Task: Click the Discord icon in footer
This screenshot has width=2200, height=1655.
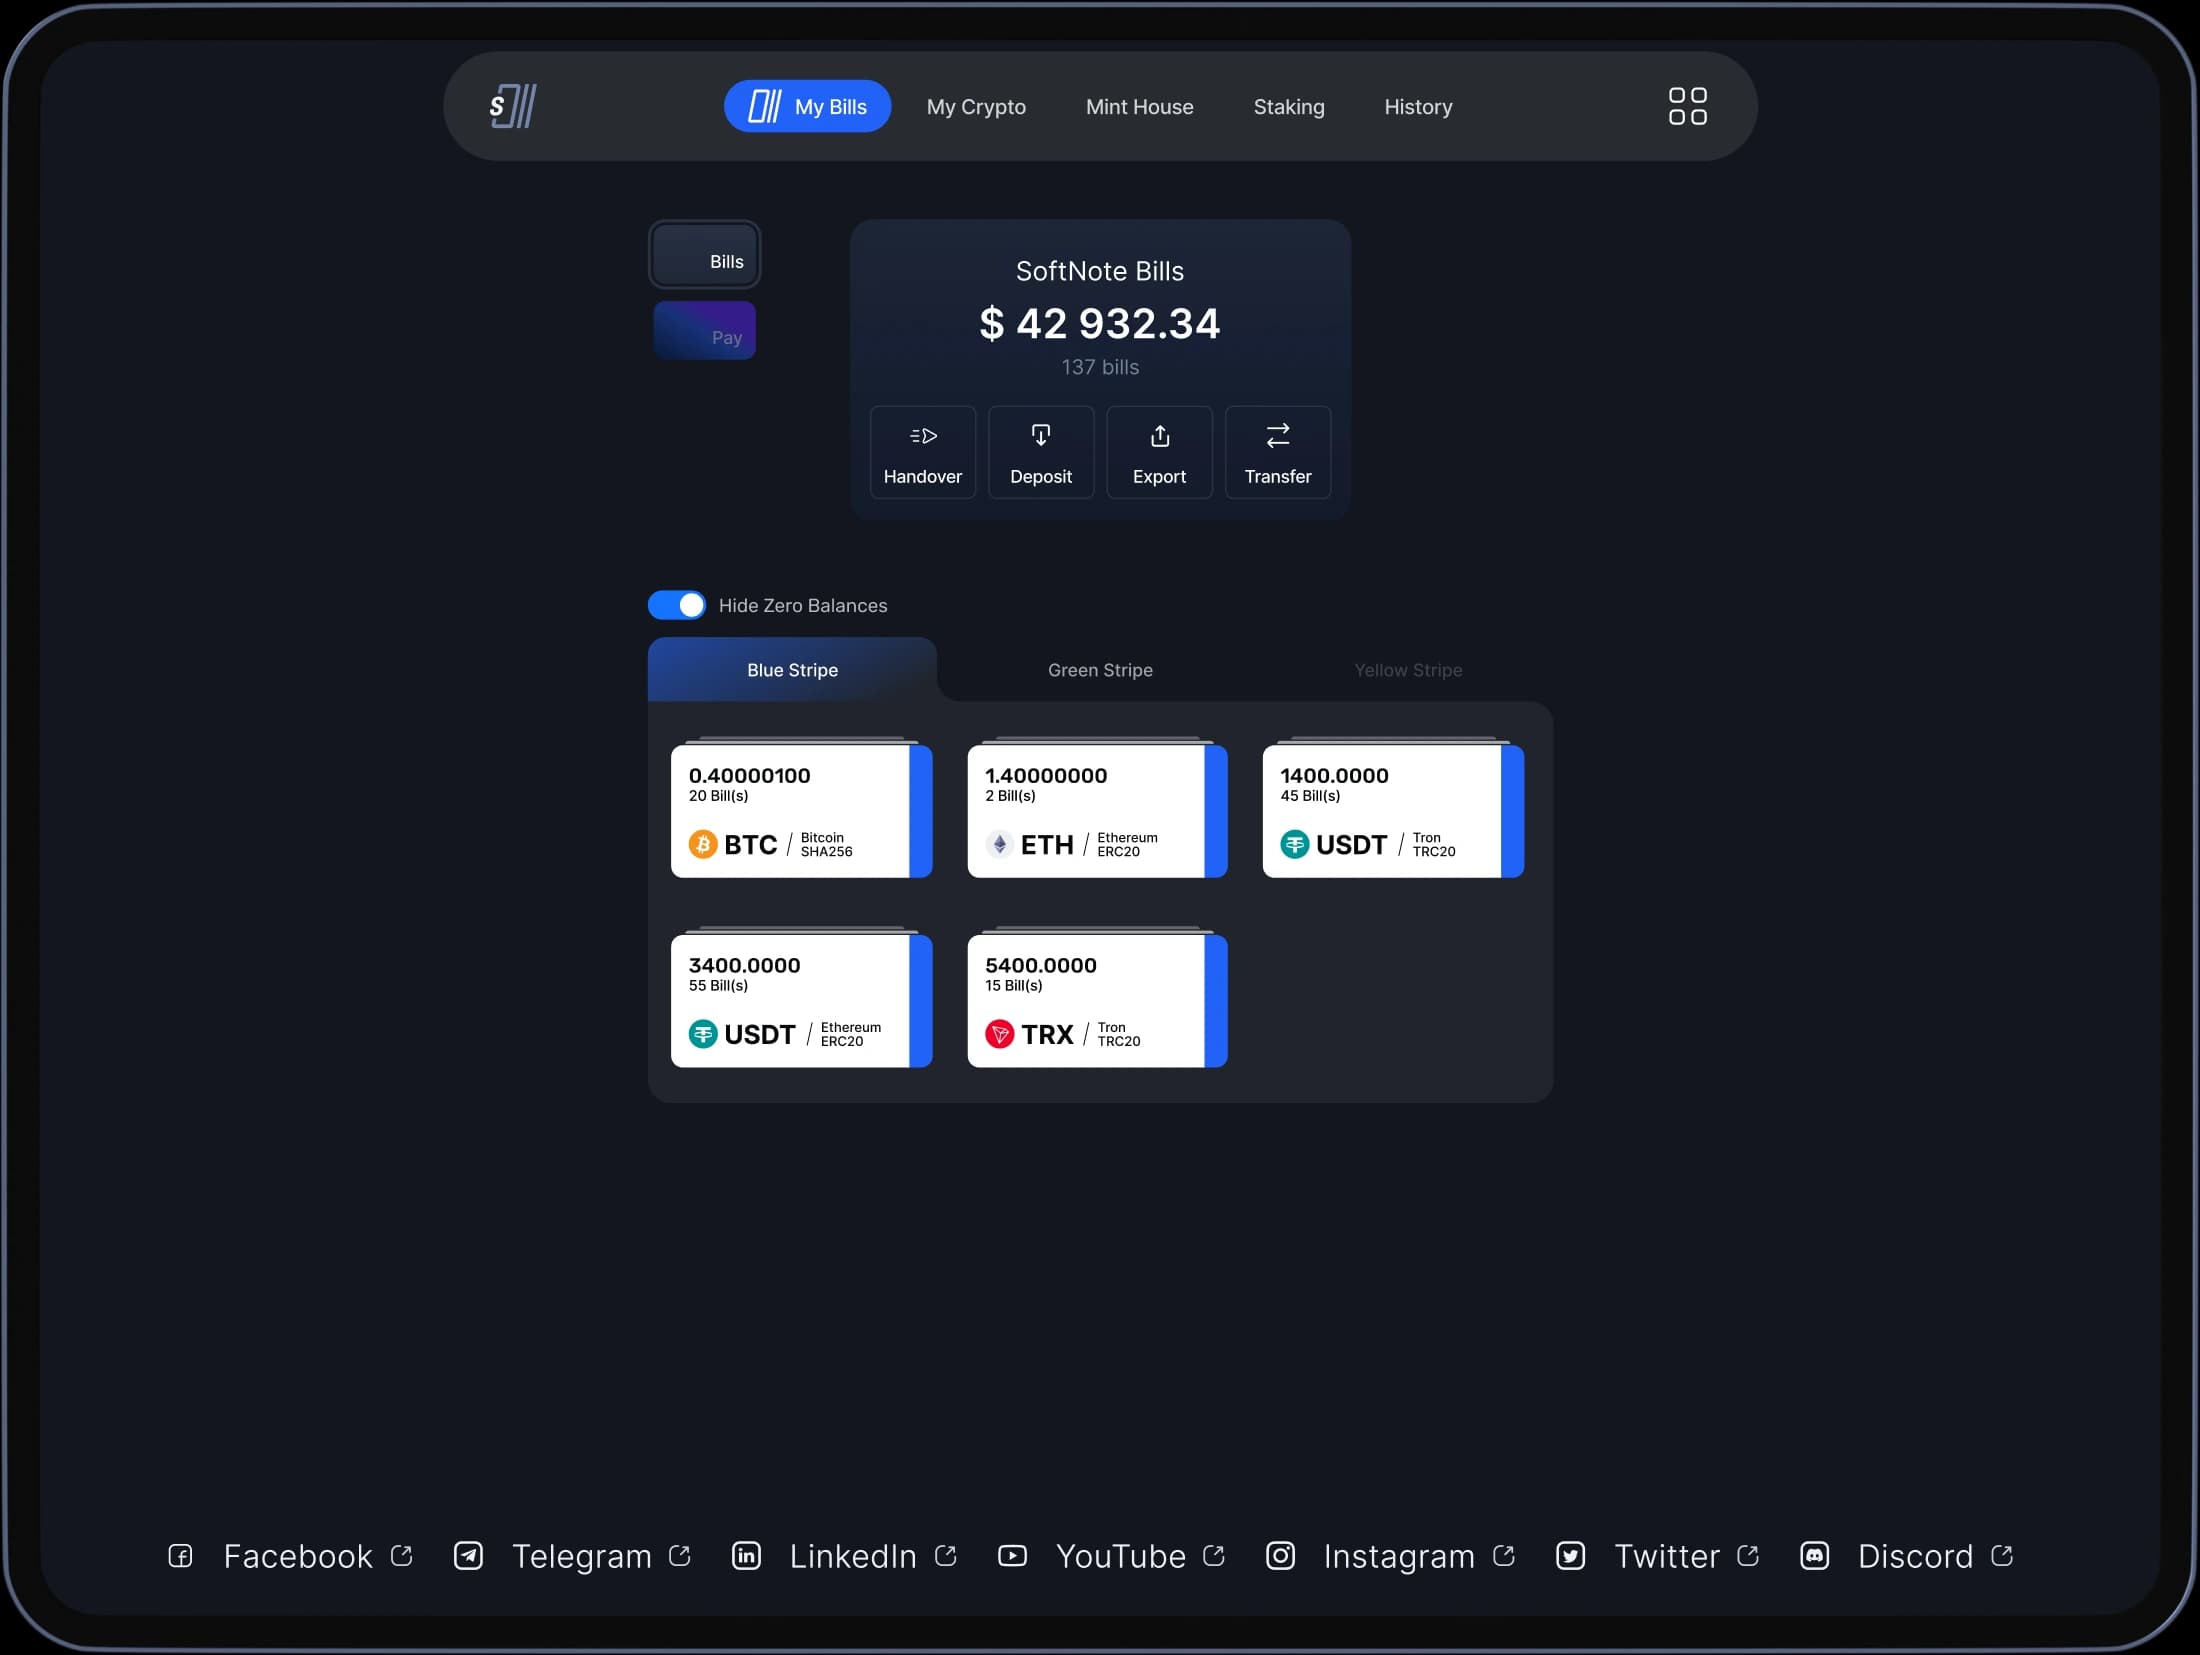Action: pyautogui.click(x=1814, y=1556)
